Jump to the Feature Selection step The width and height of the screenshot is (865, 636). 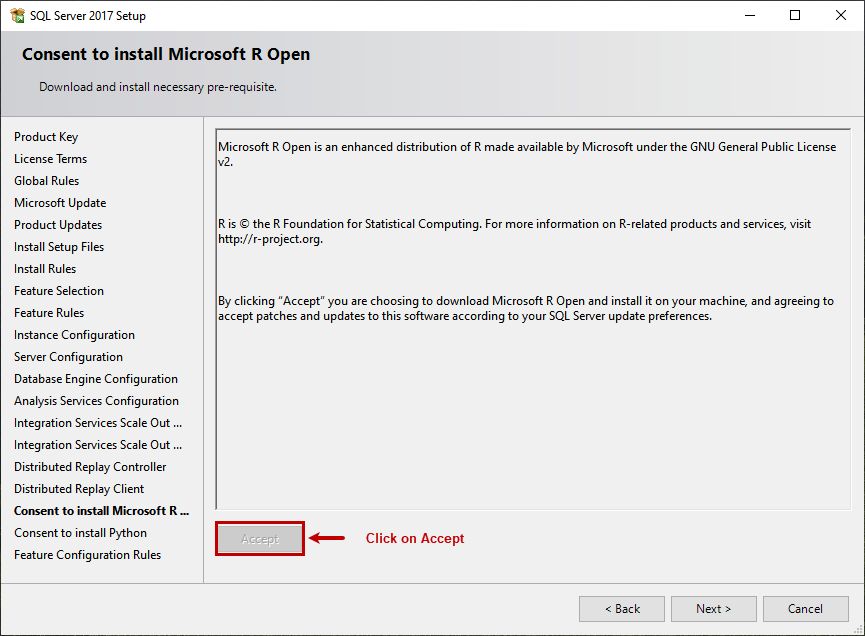click(59, 291)
